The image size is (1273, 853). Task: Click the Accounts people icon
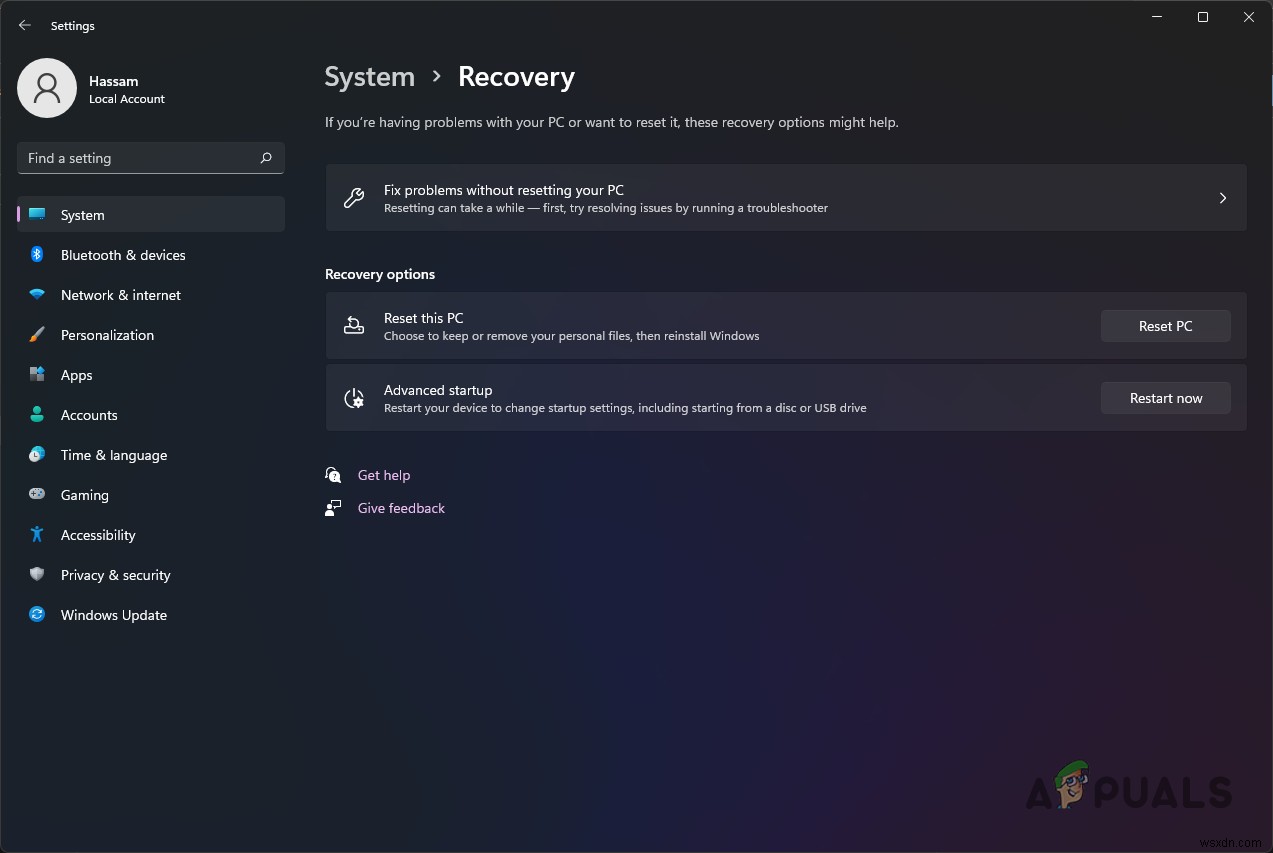37,415
